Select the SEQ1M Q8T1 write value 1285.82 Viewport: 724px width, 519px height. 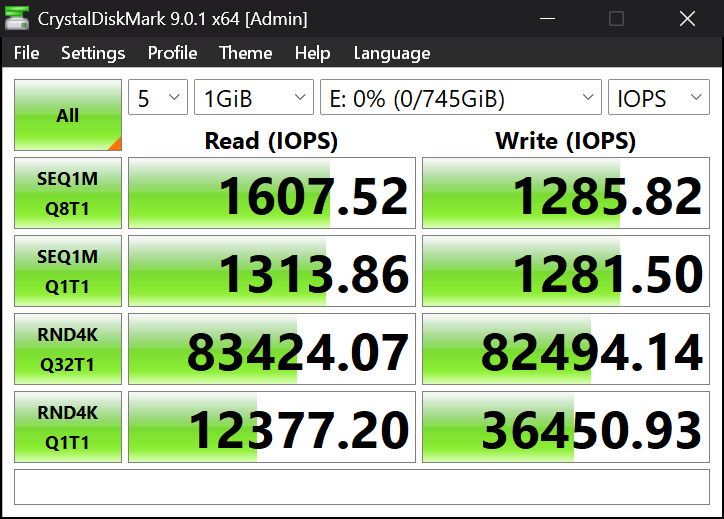click(x=566, y=193)
